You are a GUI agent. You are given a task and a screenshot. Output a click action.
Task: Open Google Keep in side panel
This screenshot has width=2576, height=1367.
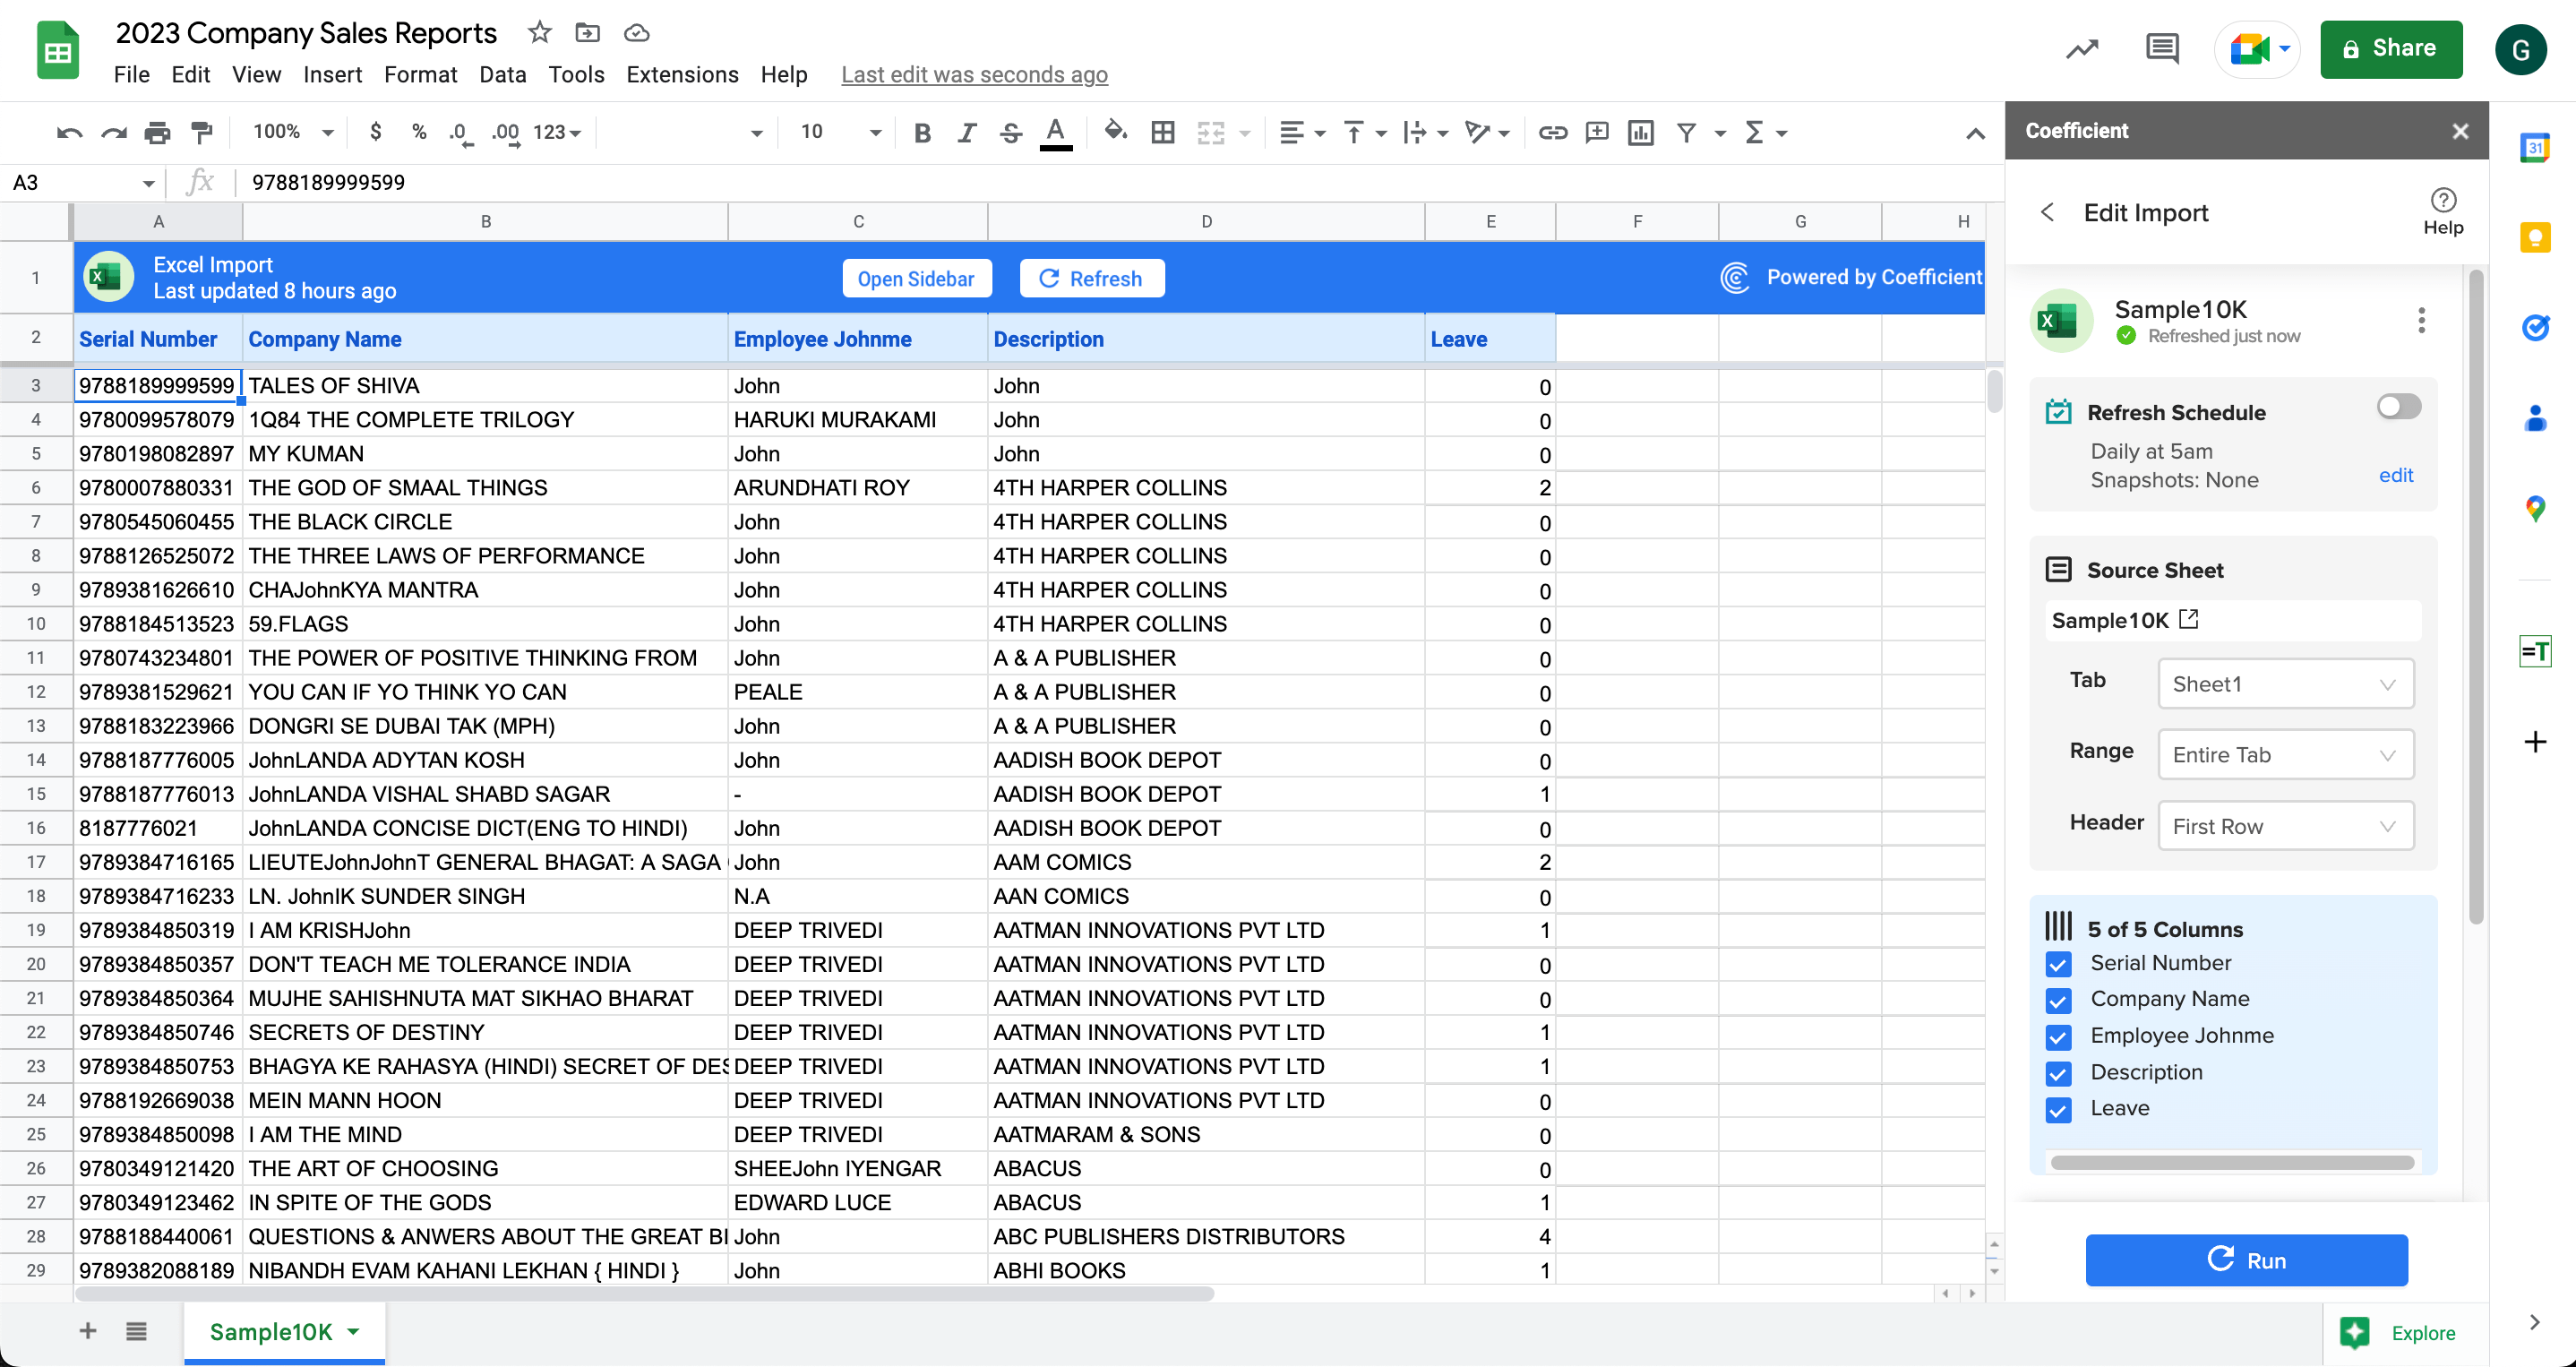pyautogui.click(x=2534, y=238)
